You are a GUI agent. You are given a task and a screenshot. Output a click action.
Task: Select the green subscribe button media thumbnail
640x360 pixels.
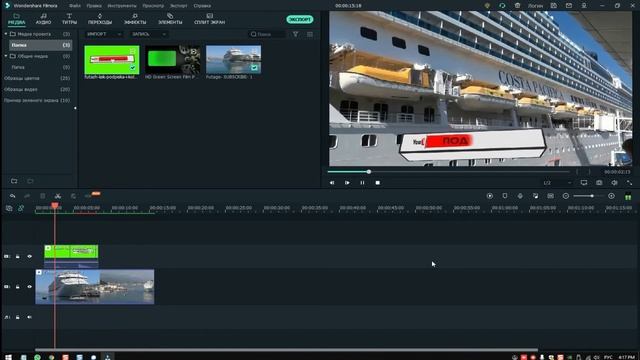pos(112,60)
